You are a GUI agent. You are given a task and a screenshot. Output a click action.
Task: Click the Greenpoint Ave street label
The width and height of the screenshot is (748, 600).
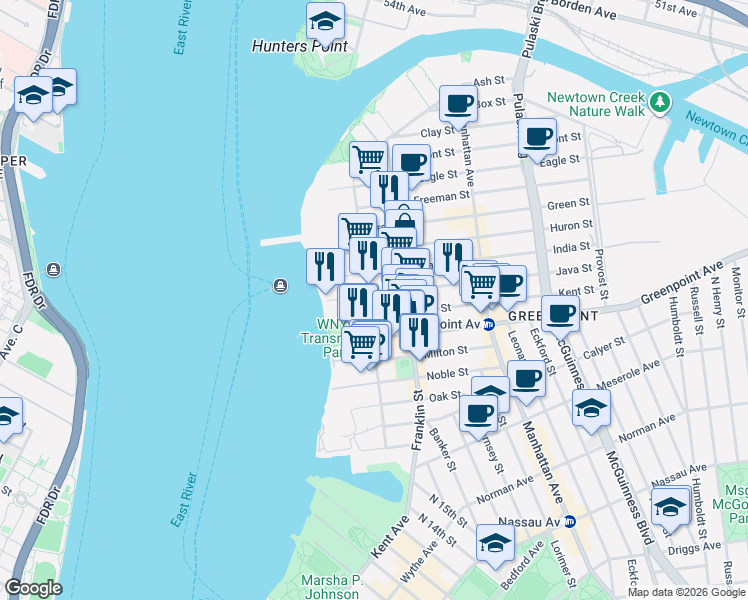(x=682, y=282)
